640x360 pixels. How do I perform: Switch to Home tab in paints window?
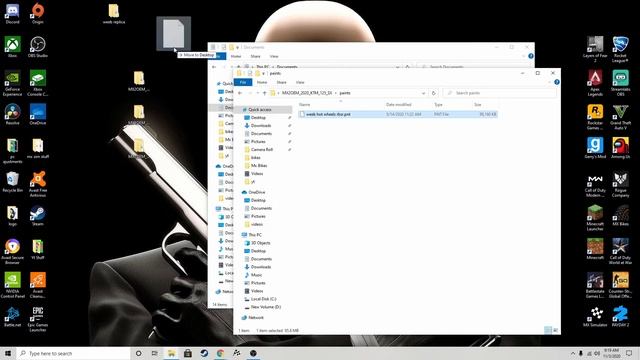point(262,82)
